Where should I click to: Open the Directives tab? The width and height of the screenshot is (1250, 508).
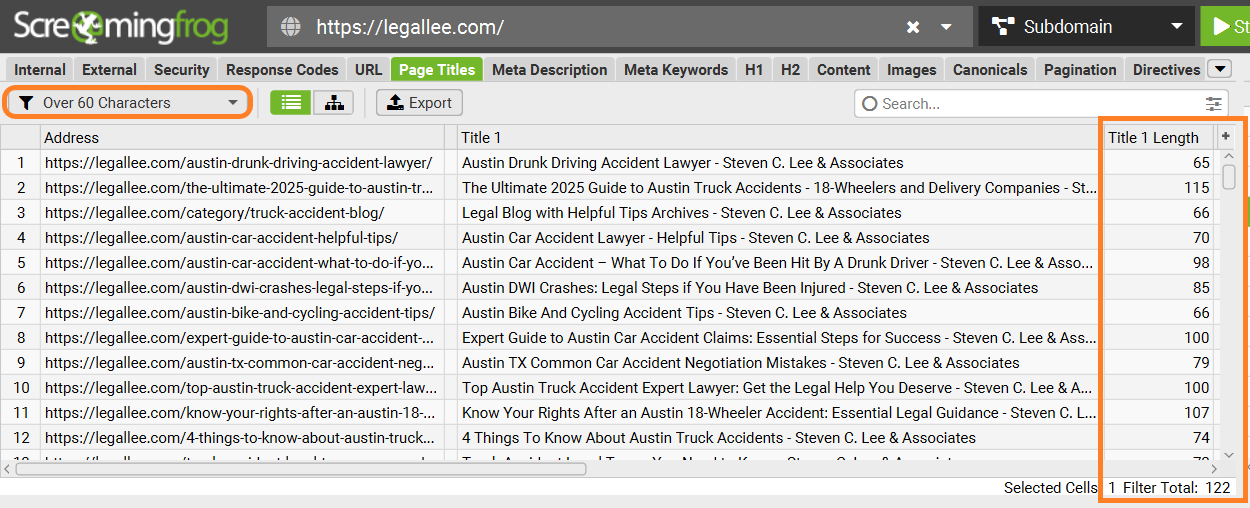(1166, 69)
